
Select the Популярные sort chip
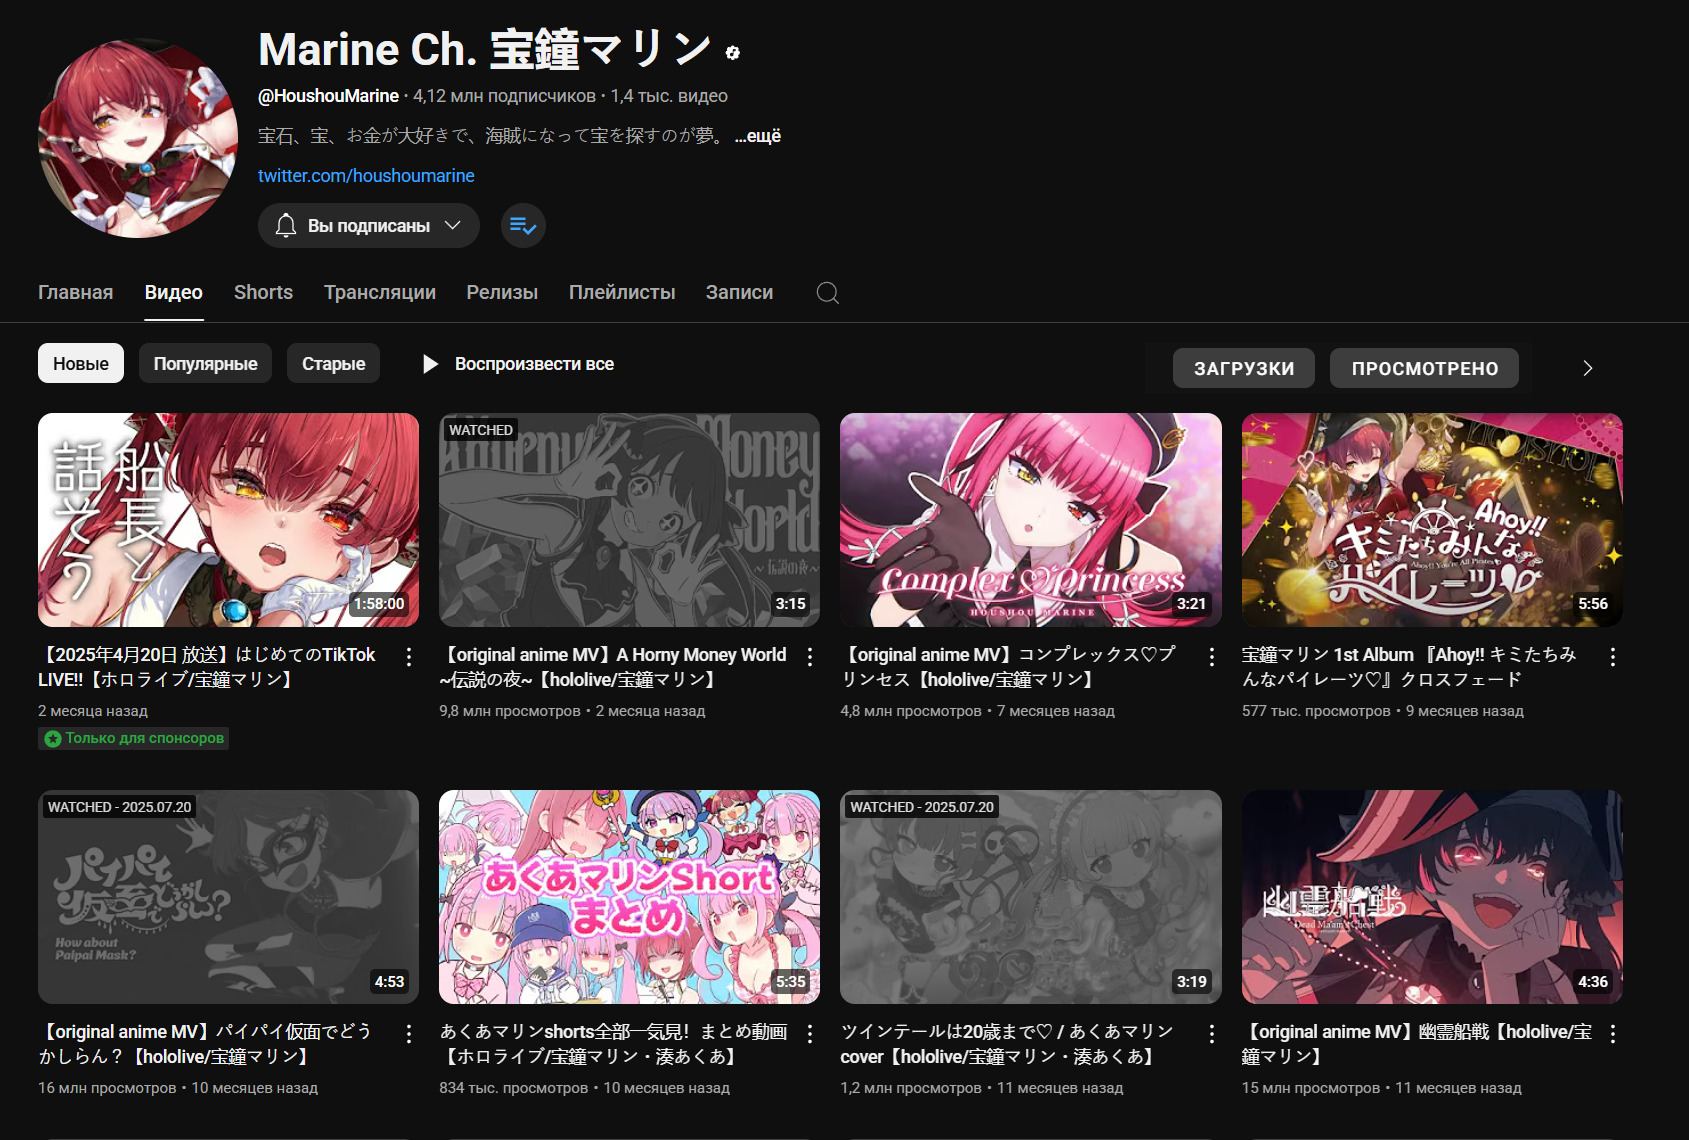pyautogui.click(x=205, y=364)
